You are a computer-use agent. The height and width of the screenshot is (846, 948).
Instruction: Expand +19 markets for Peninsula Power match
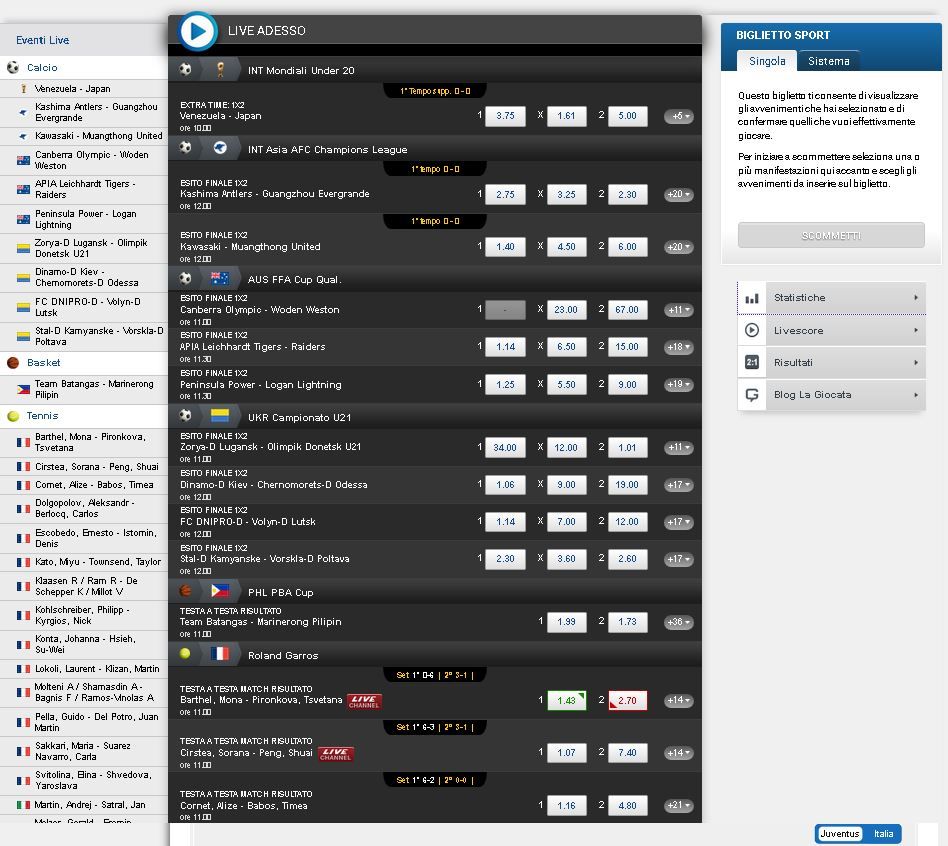(x=678, y=385)
